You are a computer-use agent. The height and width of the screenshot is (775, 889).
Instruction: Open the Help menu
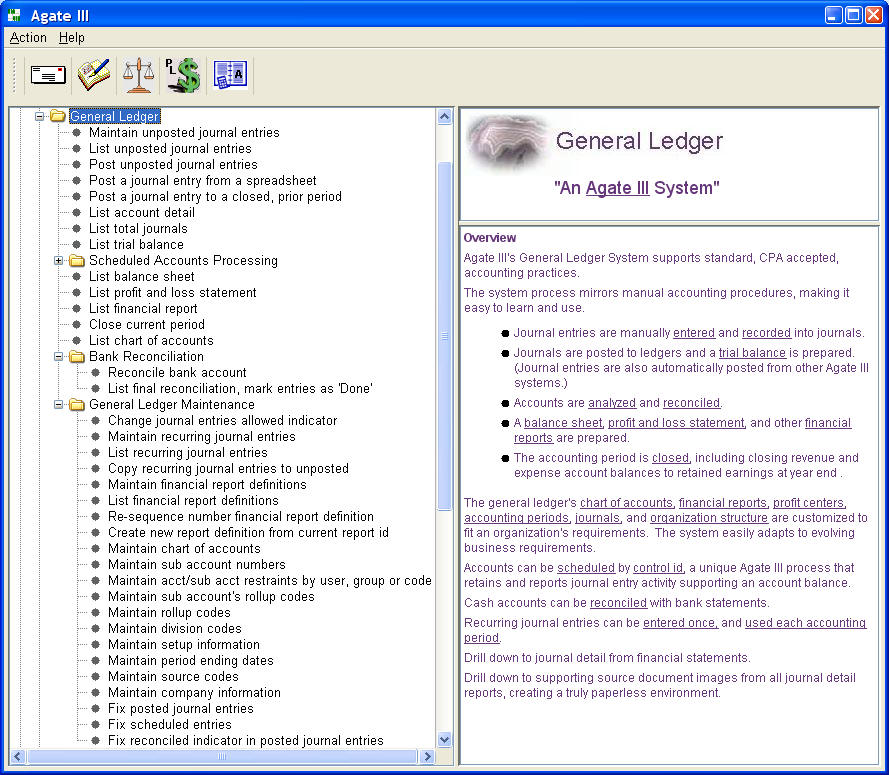(71, 37)
